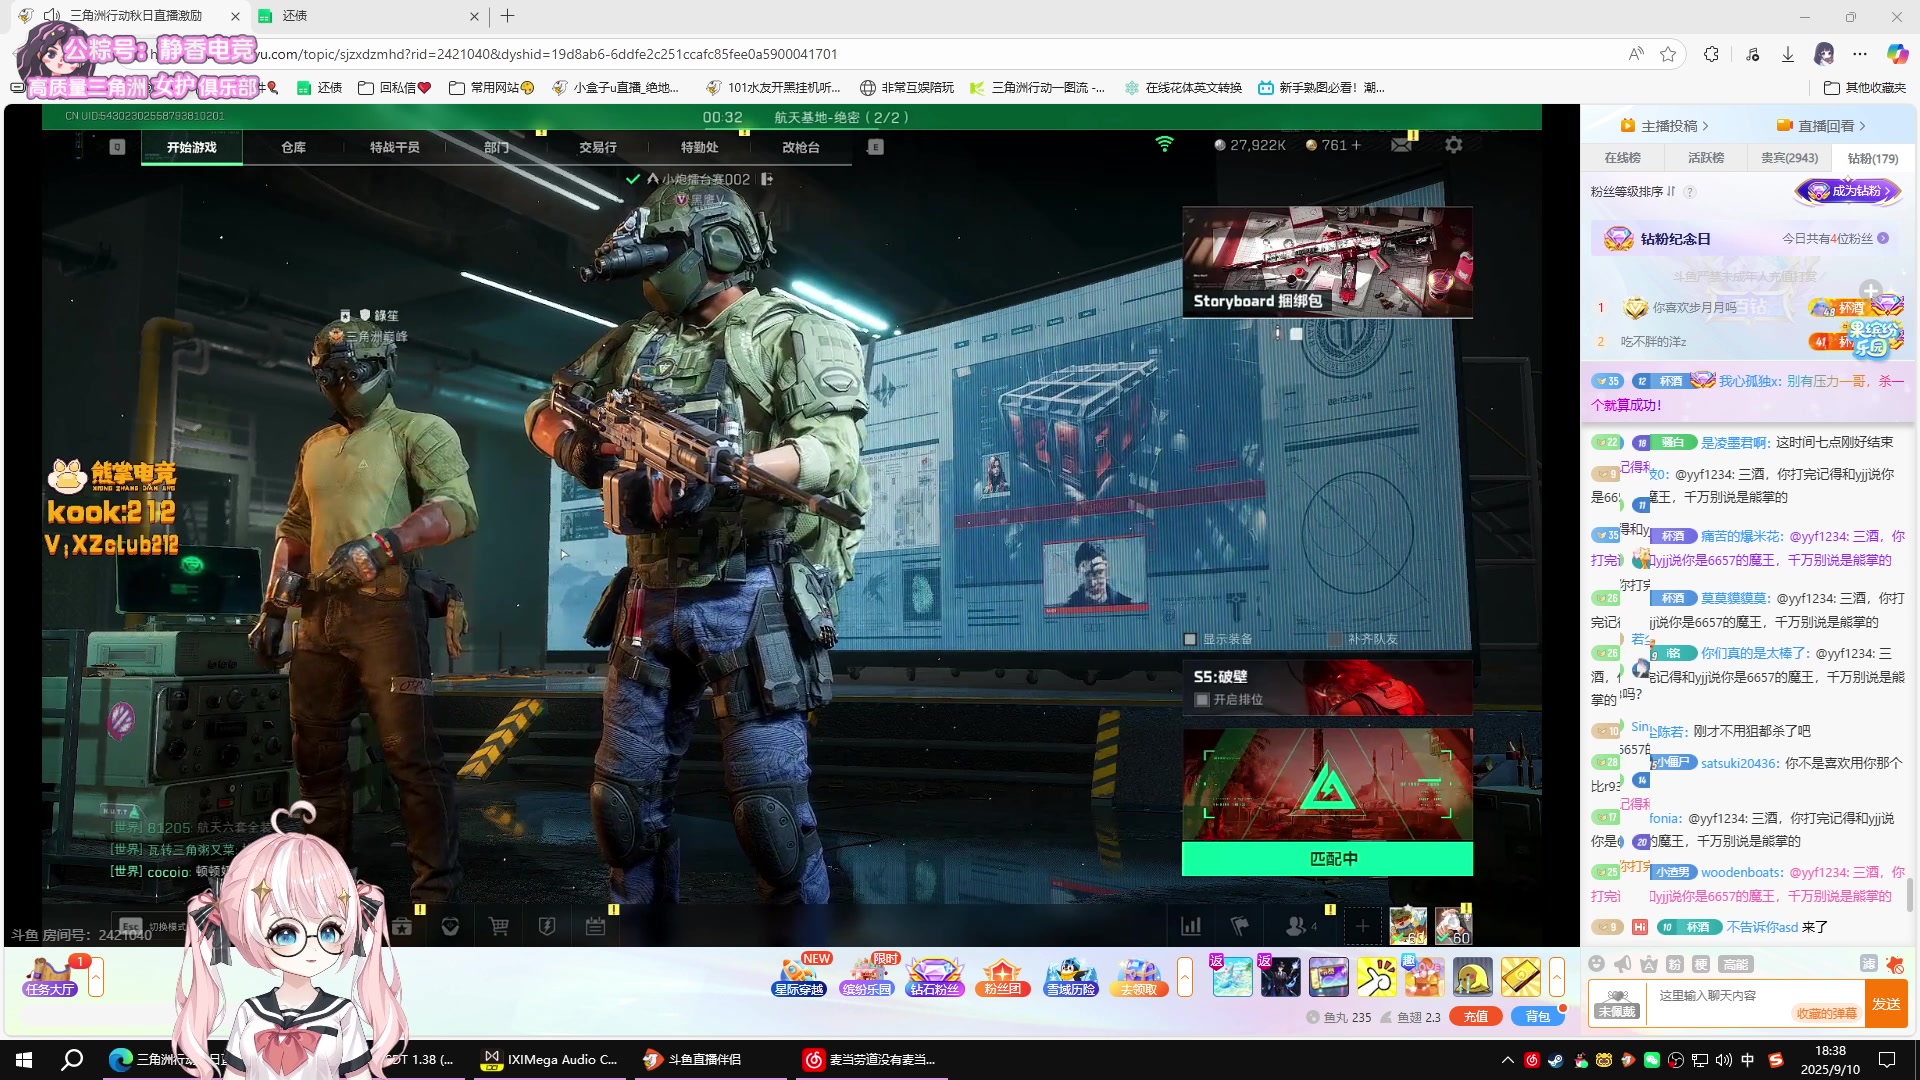Switch to the 在线榜 ranking tab
Screen dimensions: 1920x1080
[1622, 158]
